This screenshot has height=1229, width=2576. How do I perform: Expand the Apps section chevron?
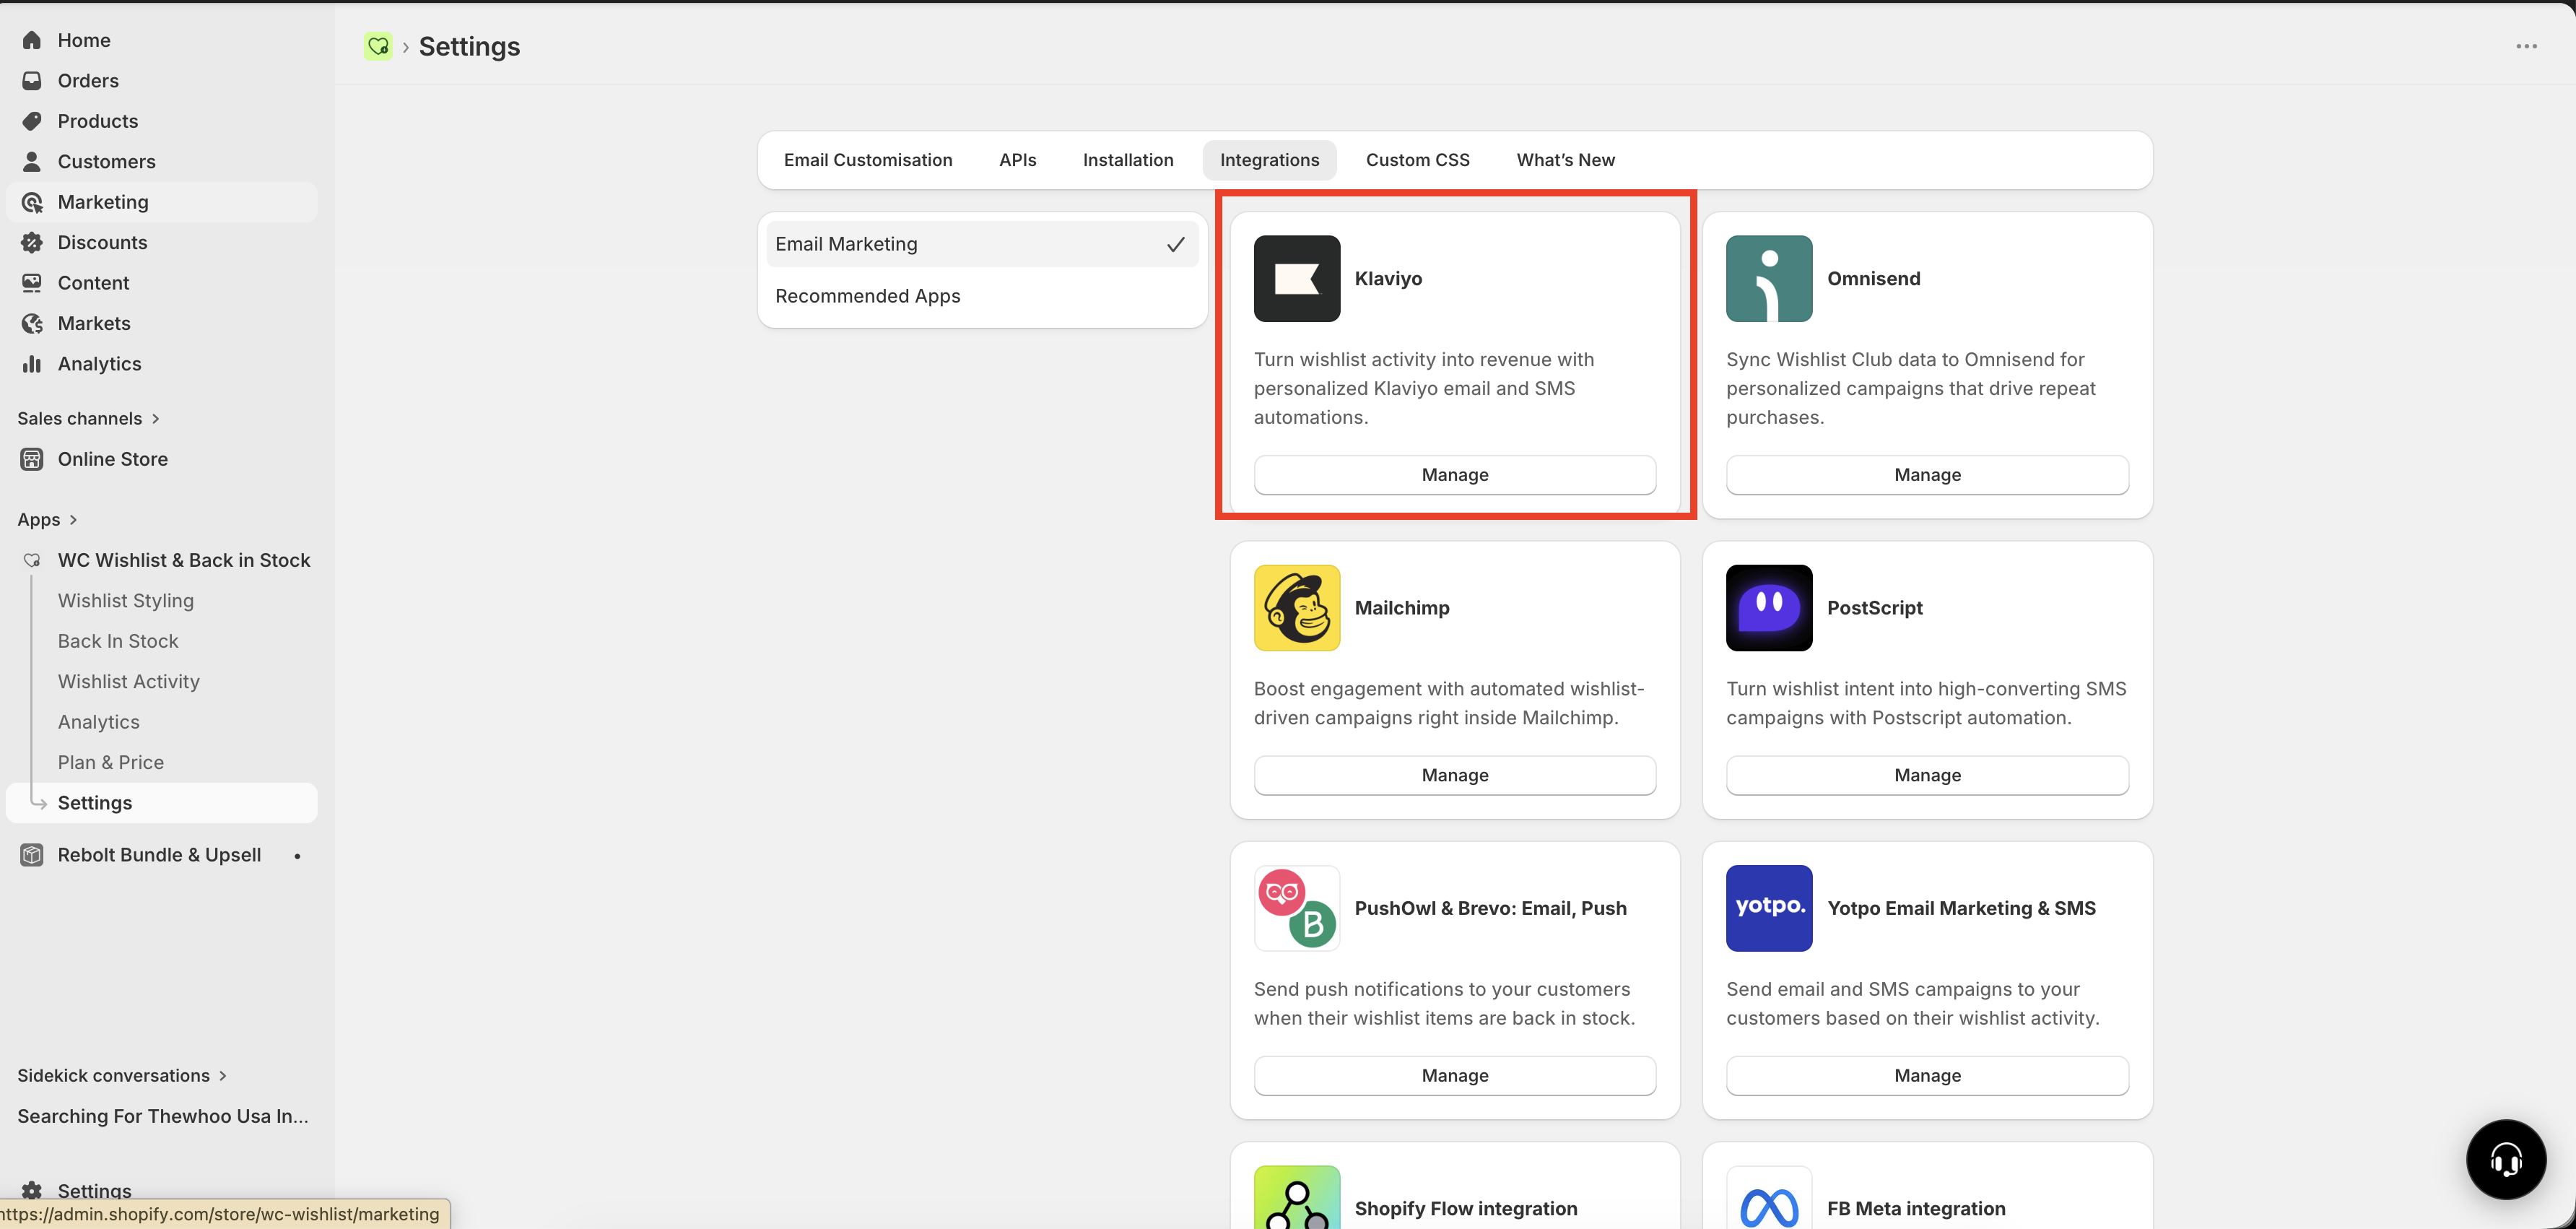pos(73,519)
